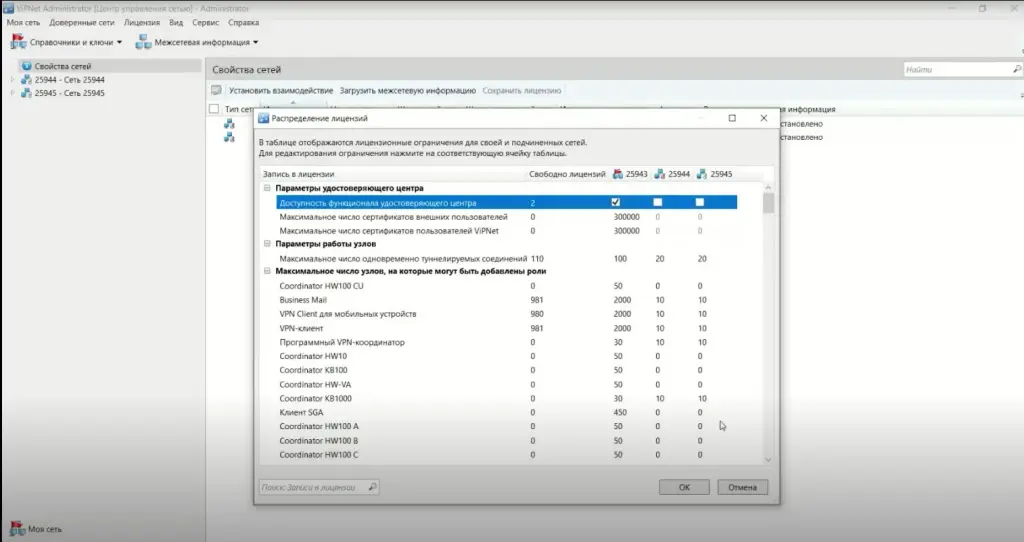1024x542 pixels.
Task: Close the Распределение лицензий dialog
Action: pos(763,118)
